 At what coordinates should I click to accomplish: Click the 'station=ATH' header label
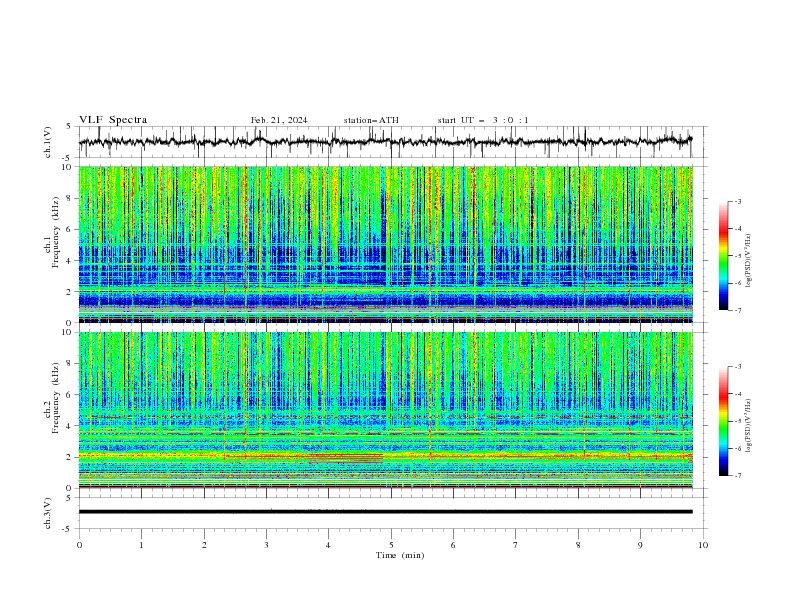371,120
